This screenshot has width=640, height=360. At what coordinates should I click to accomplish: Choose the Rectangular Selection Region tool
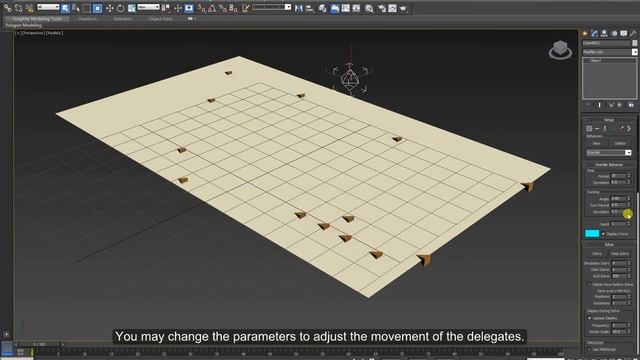click(x=87, y=8)
